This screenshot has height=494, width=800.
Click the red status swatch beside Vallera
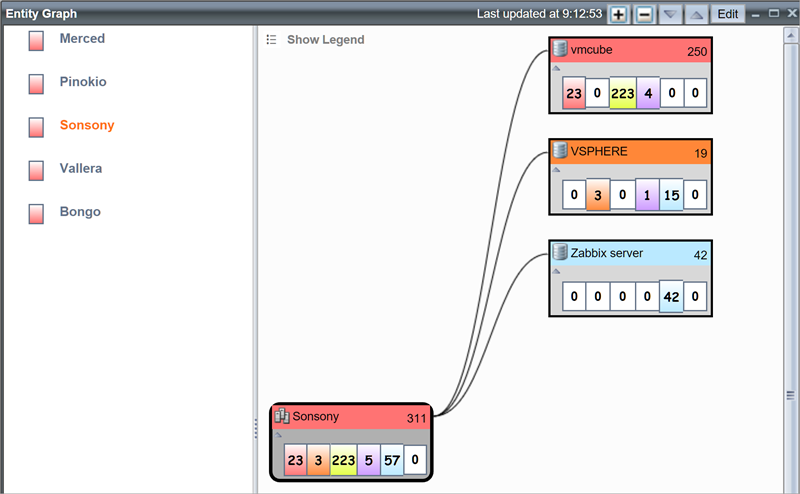coord(36,171)
